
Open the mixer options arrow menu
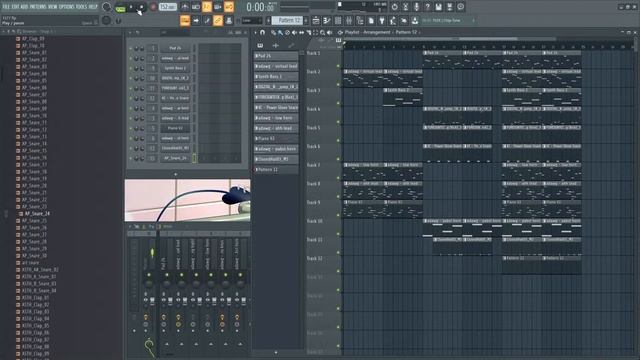coord(130,227)
